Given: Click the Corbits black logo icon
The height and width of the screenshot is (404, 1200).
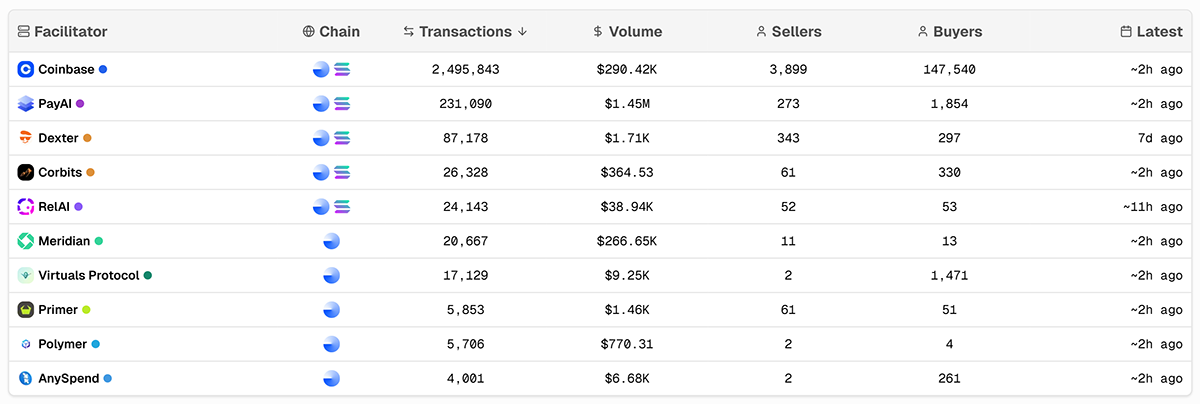Looking at the screenshot, I should click(x=26, y=173).
